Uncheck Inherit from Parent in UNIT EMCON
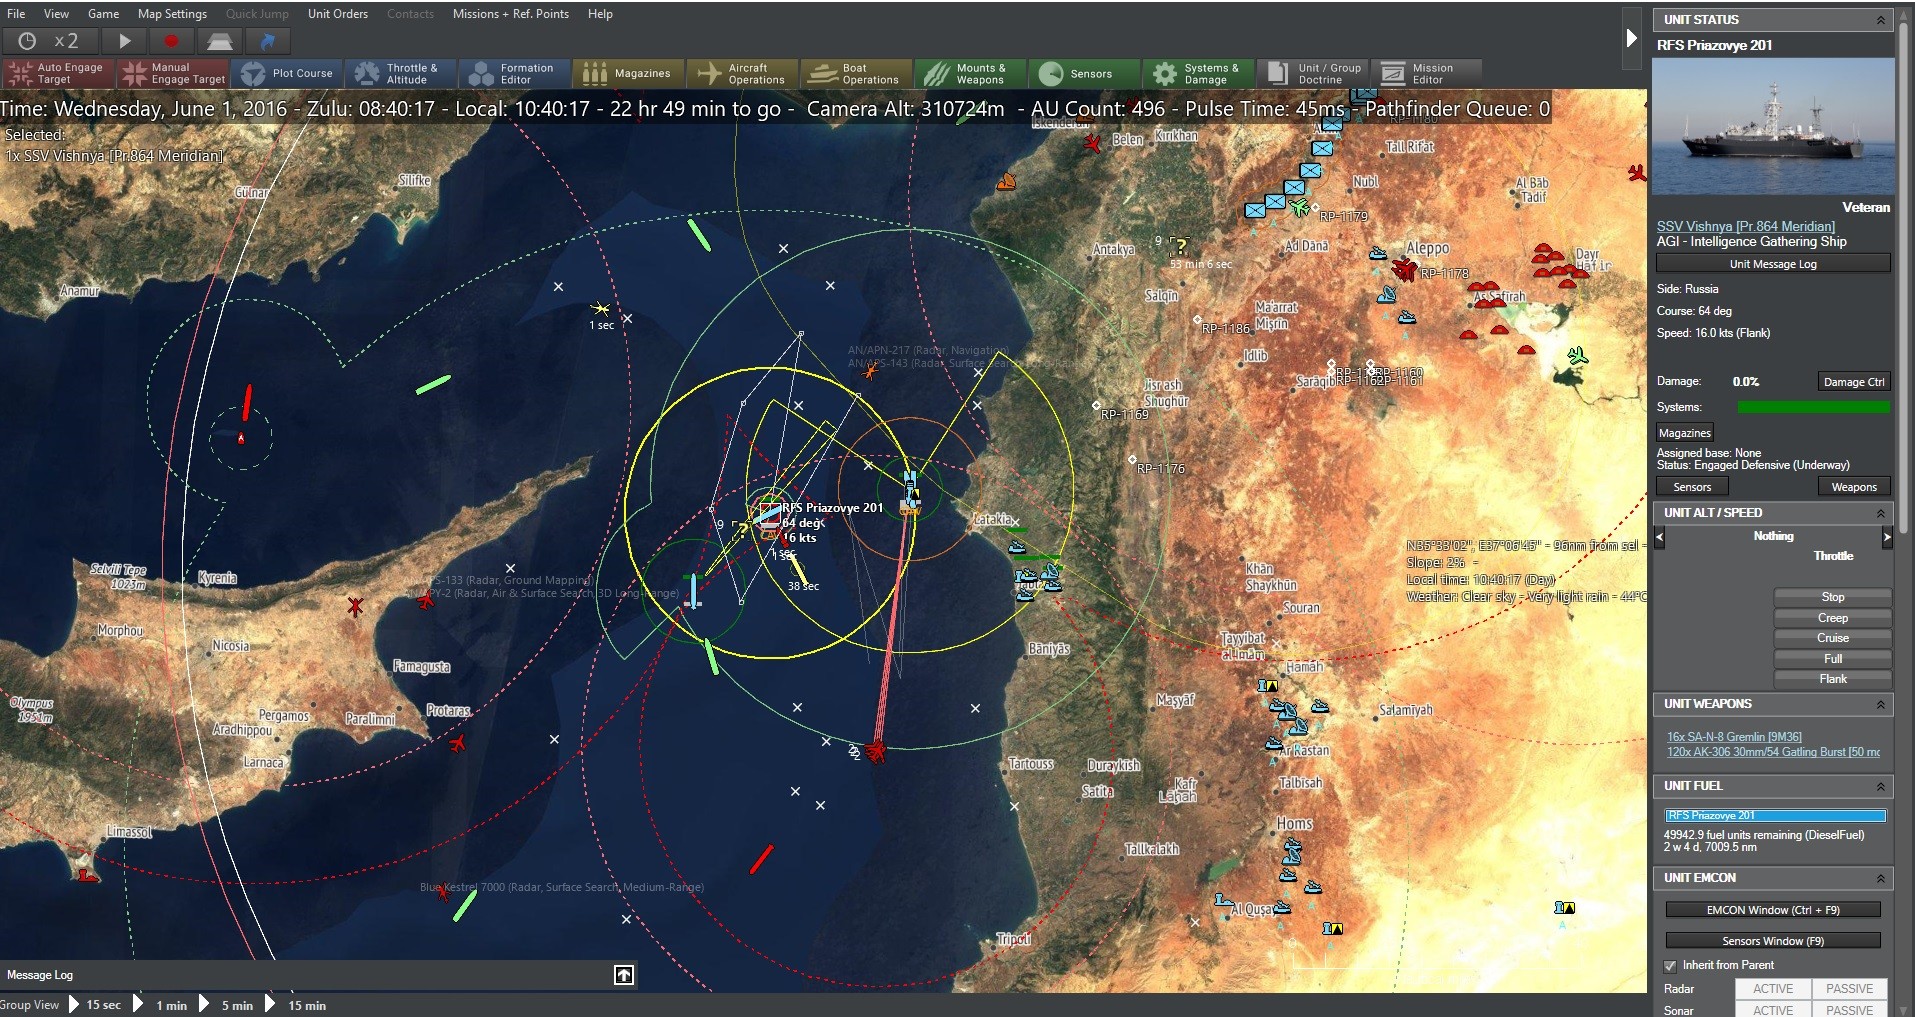This screenshot has width=1915, height=1017. pos(1670,966)
